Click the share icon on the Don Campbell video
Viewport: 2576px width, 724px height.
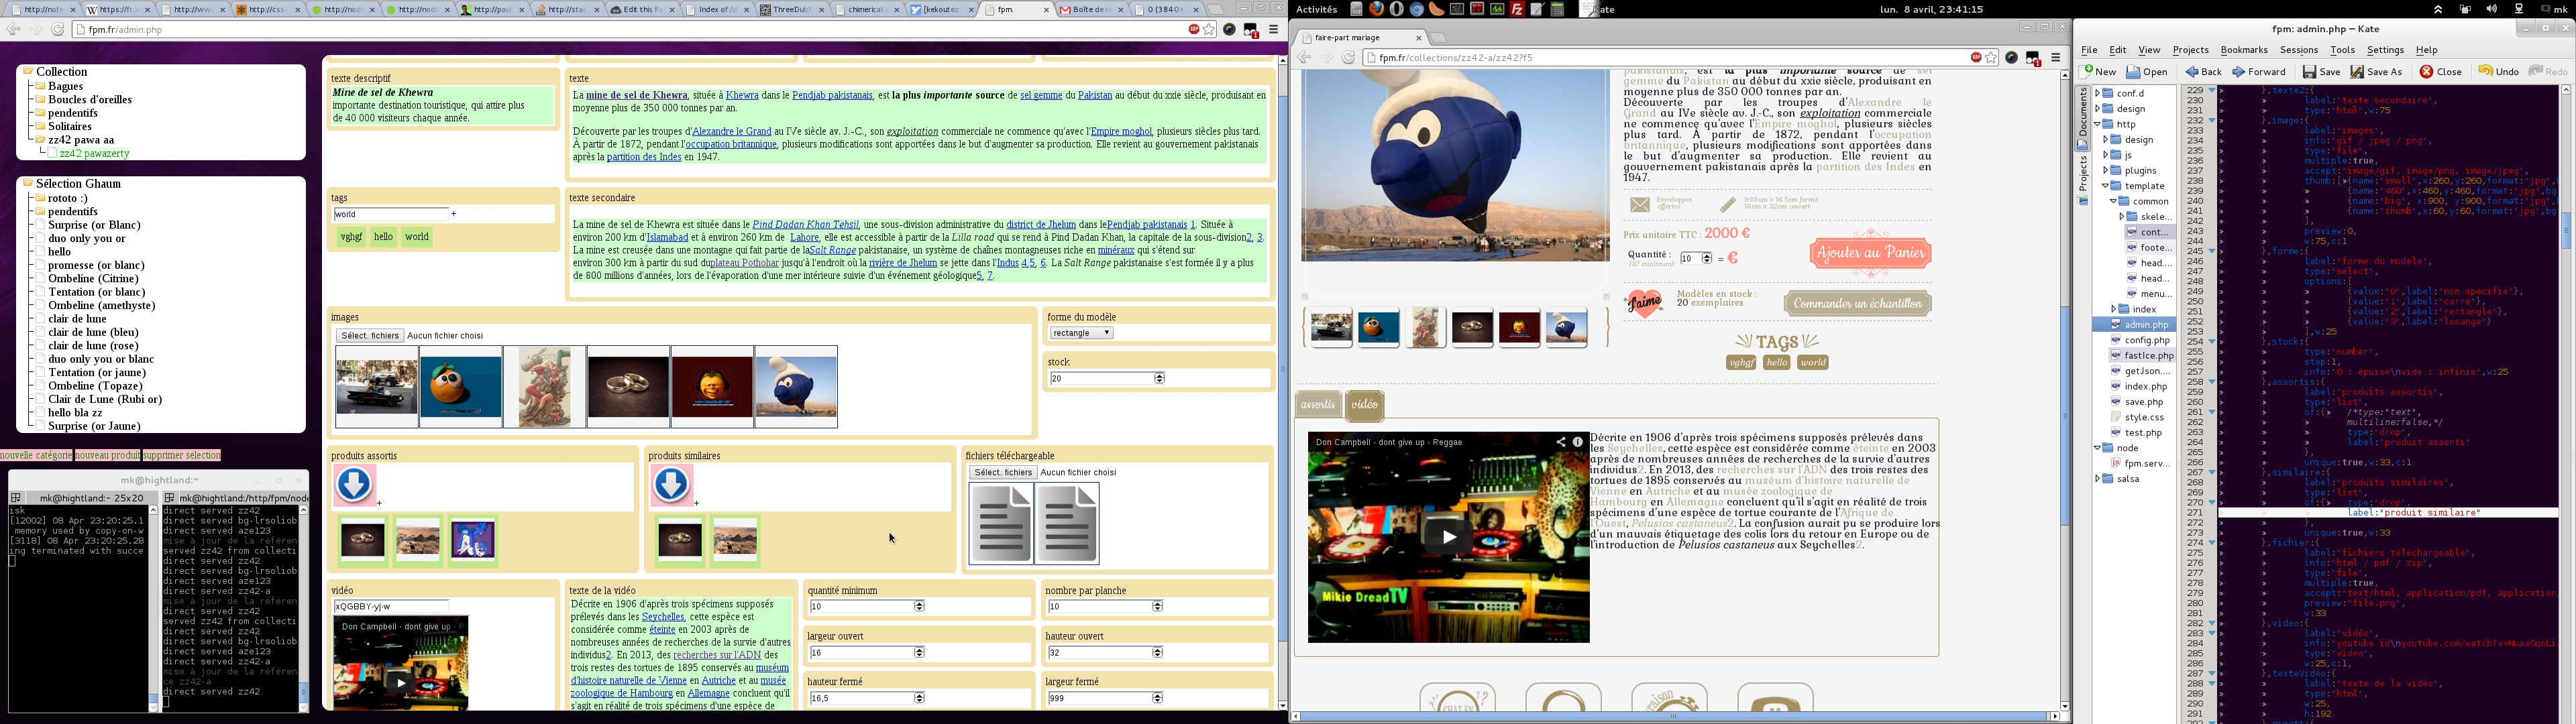pyautogui.click(x=1560, y=442)
